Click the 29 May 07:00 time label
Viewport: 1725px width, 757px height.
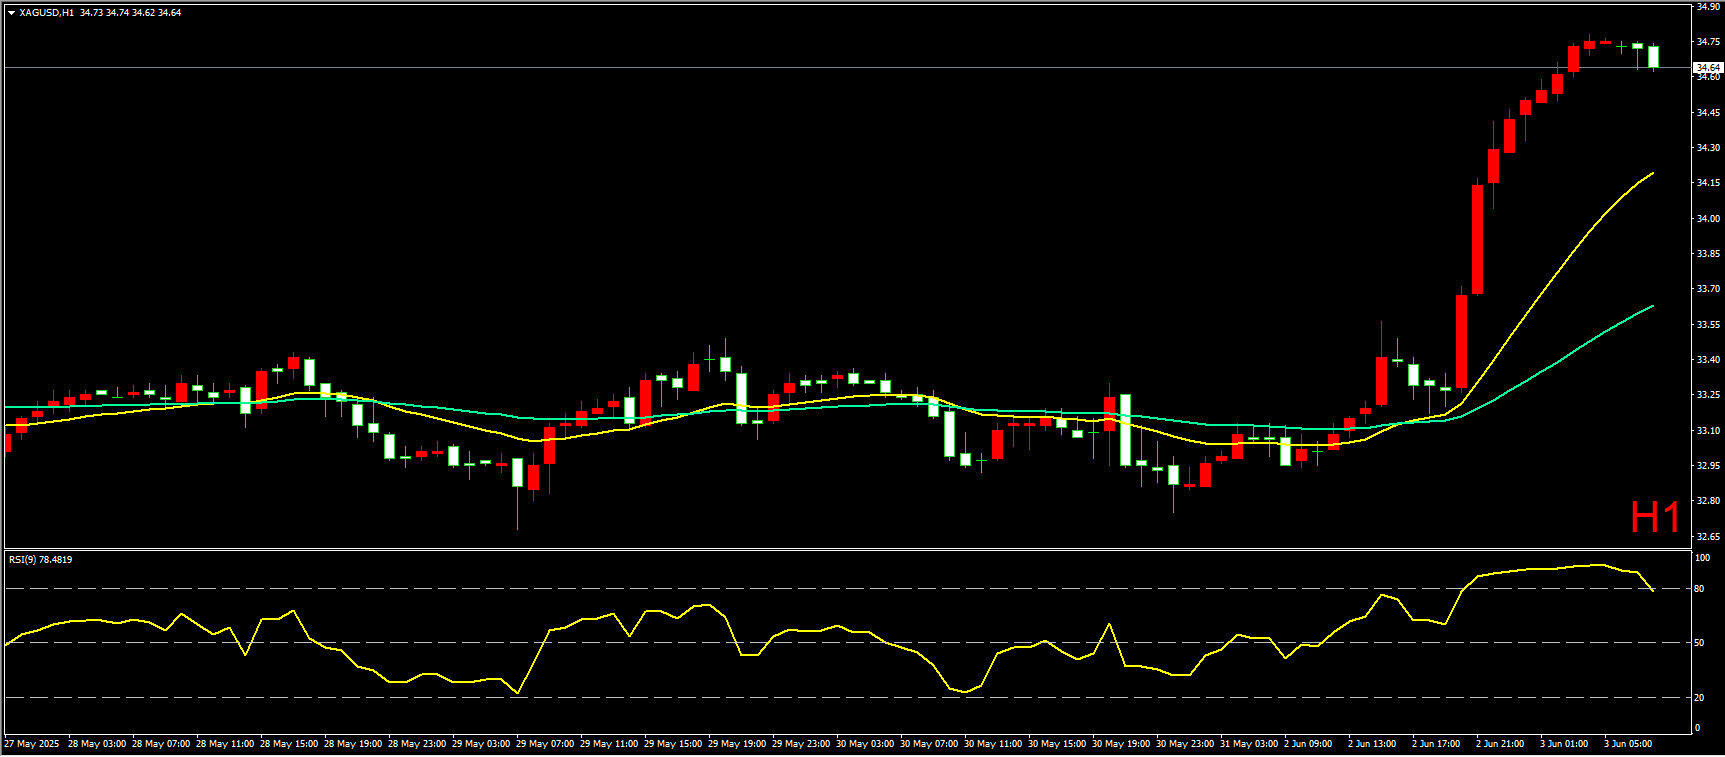click(545, 744)
